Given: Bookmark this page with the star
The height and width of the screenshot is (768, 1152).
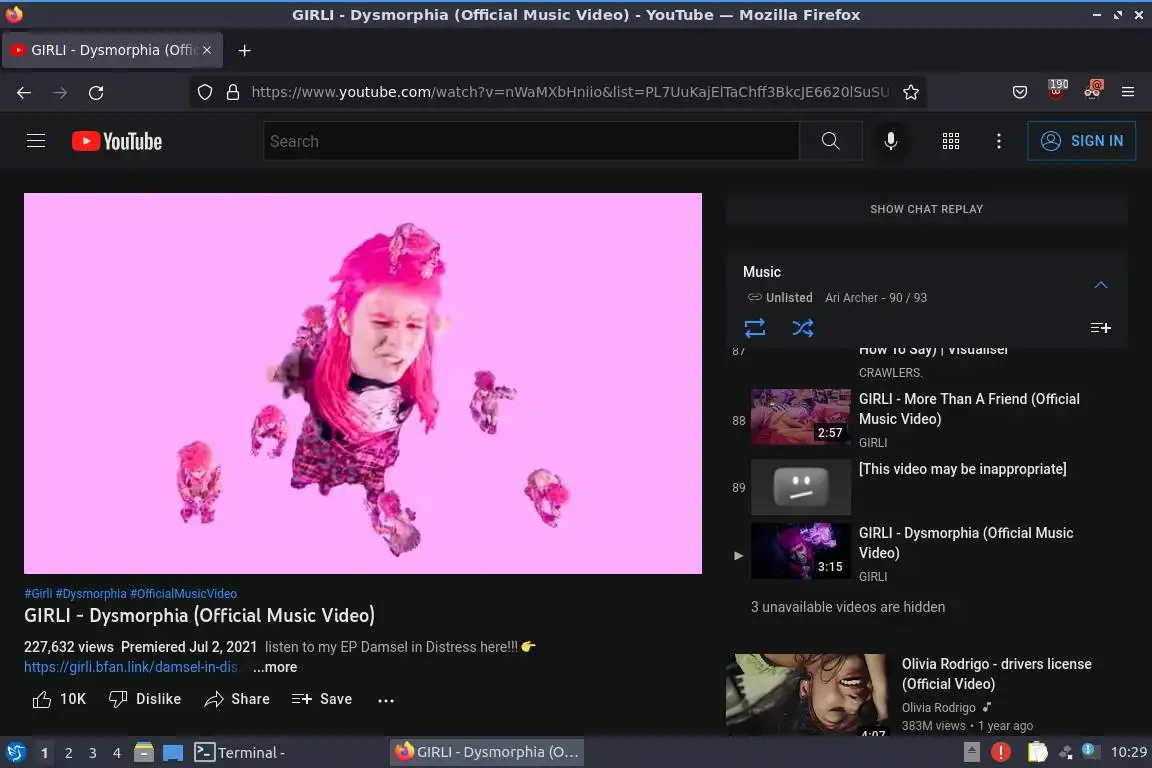Looking at the screenshot, I should coord(911,92).
